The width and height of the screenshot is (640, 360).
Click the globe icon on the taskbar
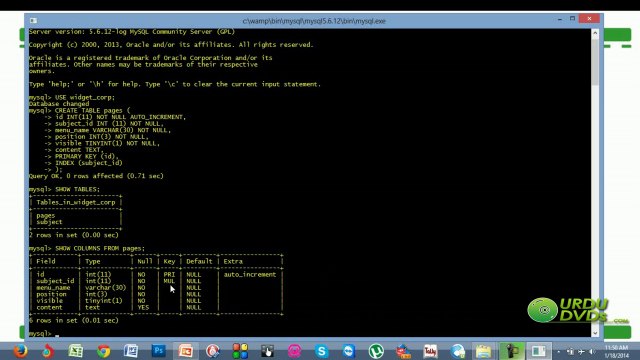458,351
